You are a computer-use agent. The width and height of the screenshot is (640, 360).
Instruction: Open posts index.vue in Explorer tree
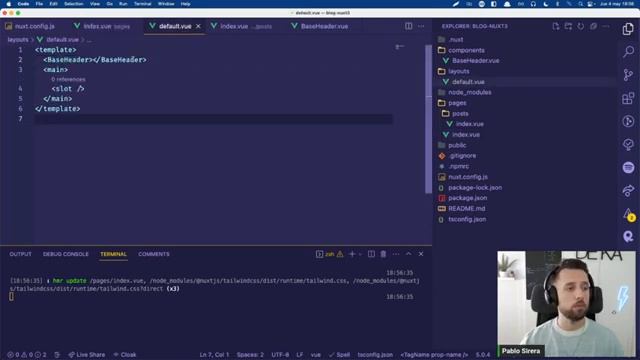[x=469, y=124]
